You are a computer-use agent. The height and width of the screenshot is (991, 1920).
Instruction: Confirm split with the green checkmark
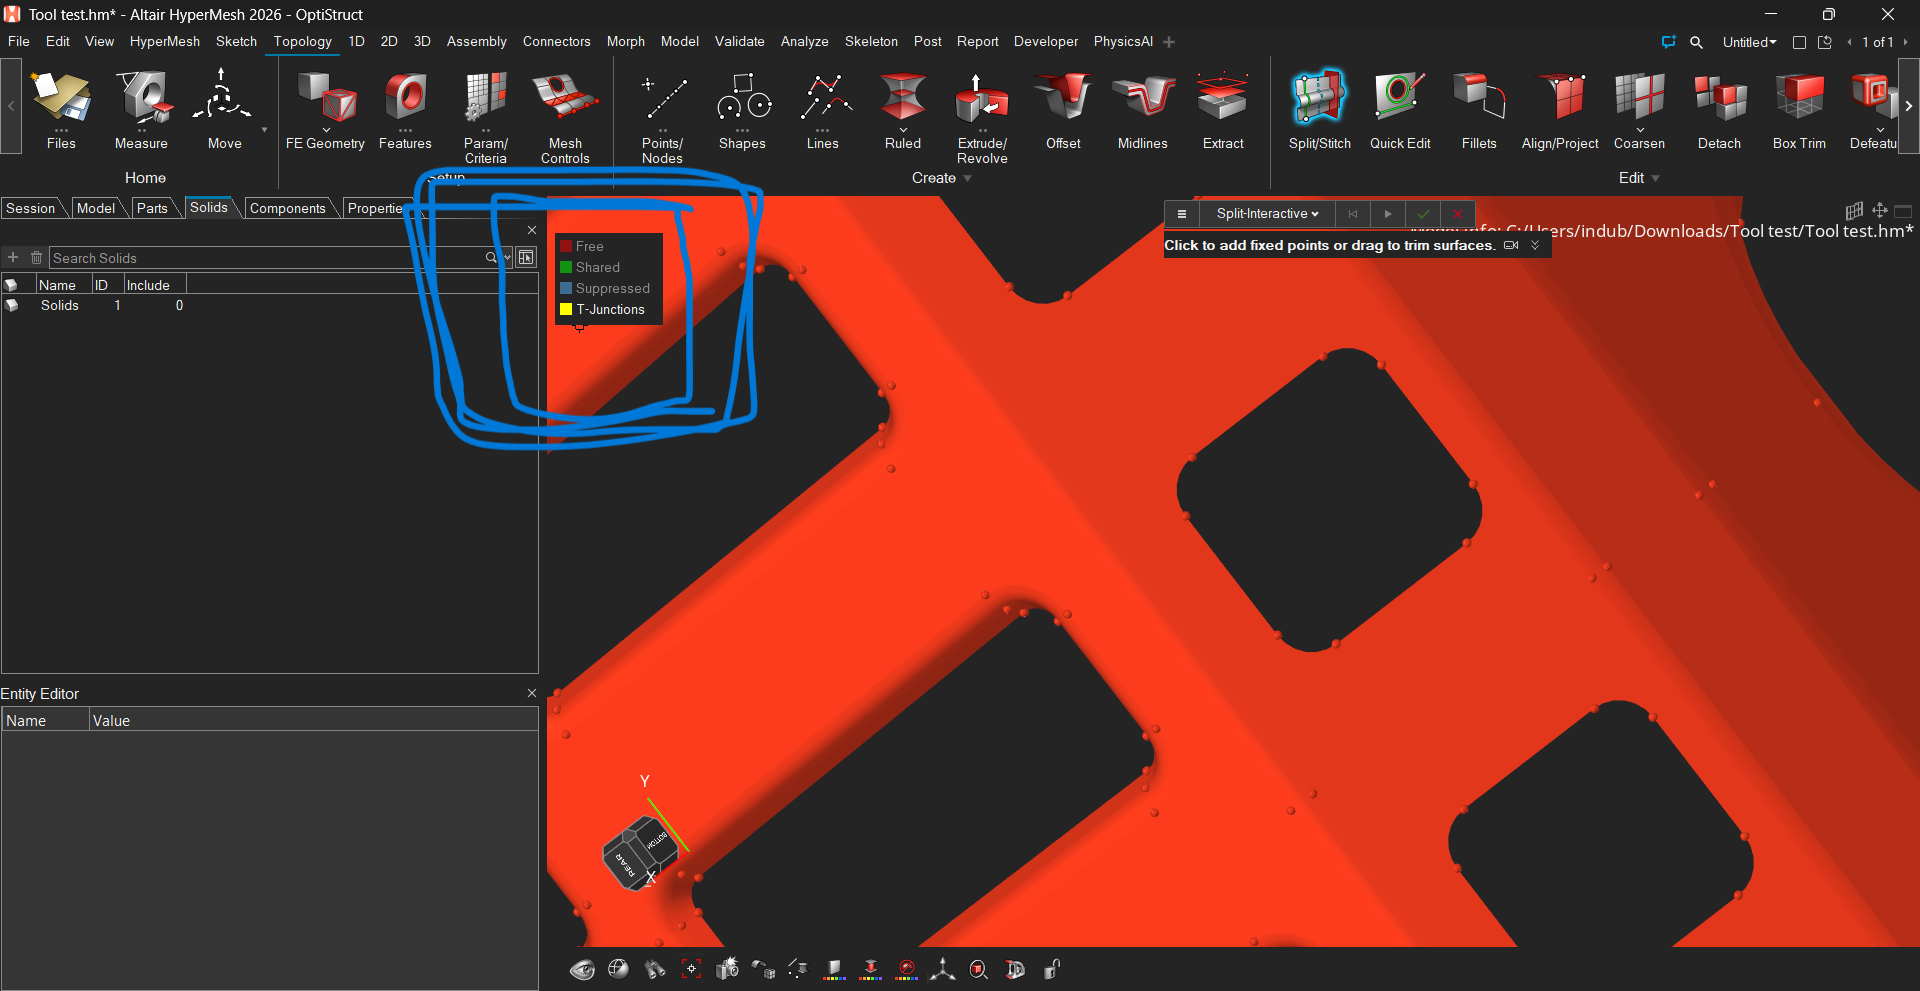pyautogui.click(x=1422, y=214)
